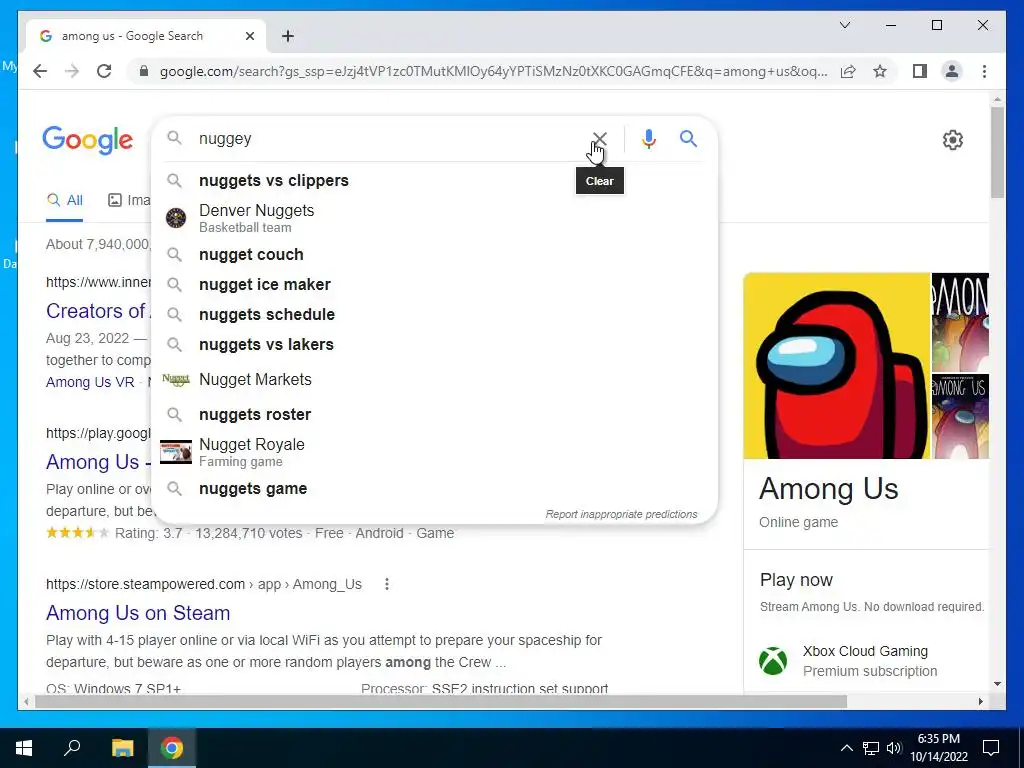Show hidden system tray icons
Screen dimensions: 1024x768
pos(846,748)
